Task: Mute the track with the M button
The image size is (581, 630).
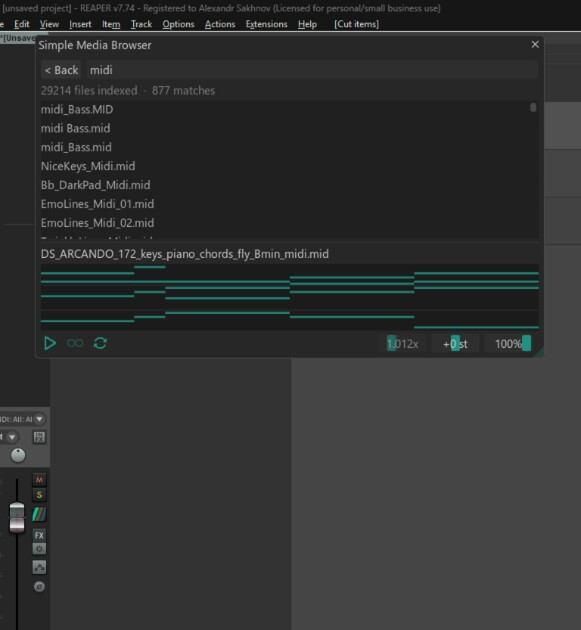Action: point(39,480)
